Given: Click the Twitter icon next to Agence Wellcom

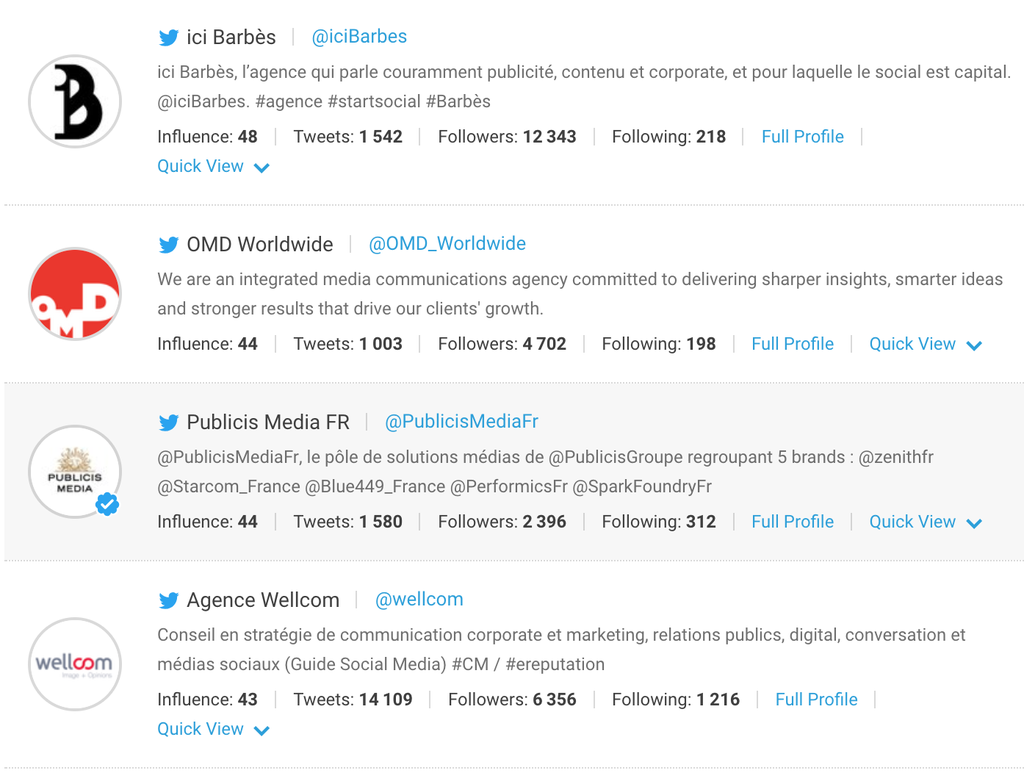Looking at the screenshot, I should tap(168, 601).
